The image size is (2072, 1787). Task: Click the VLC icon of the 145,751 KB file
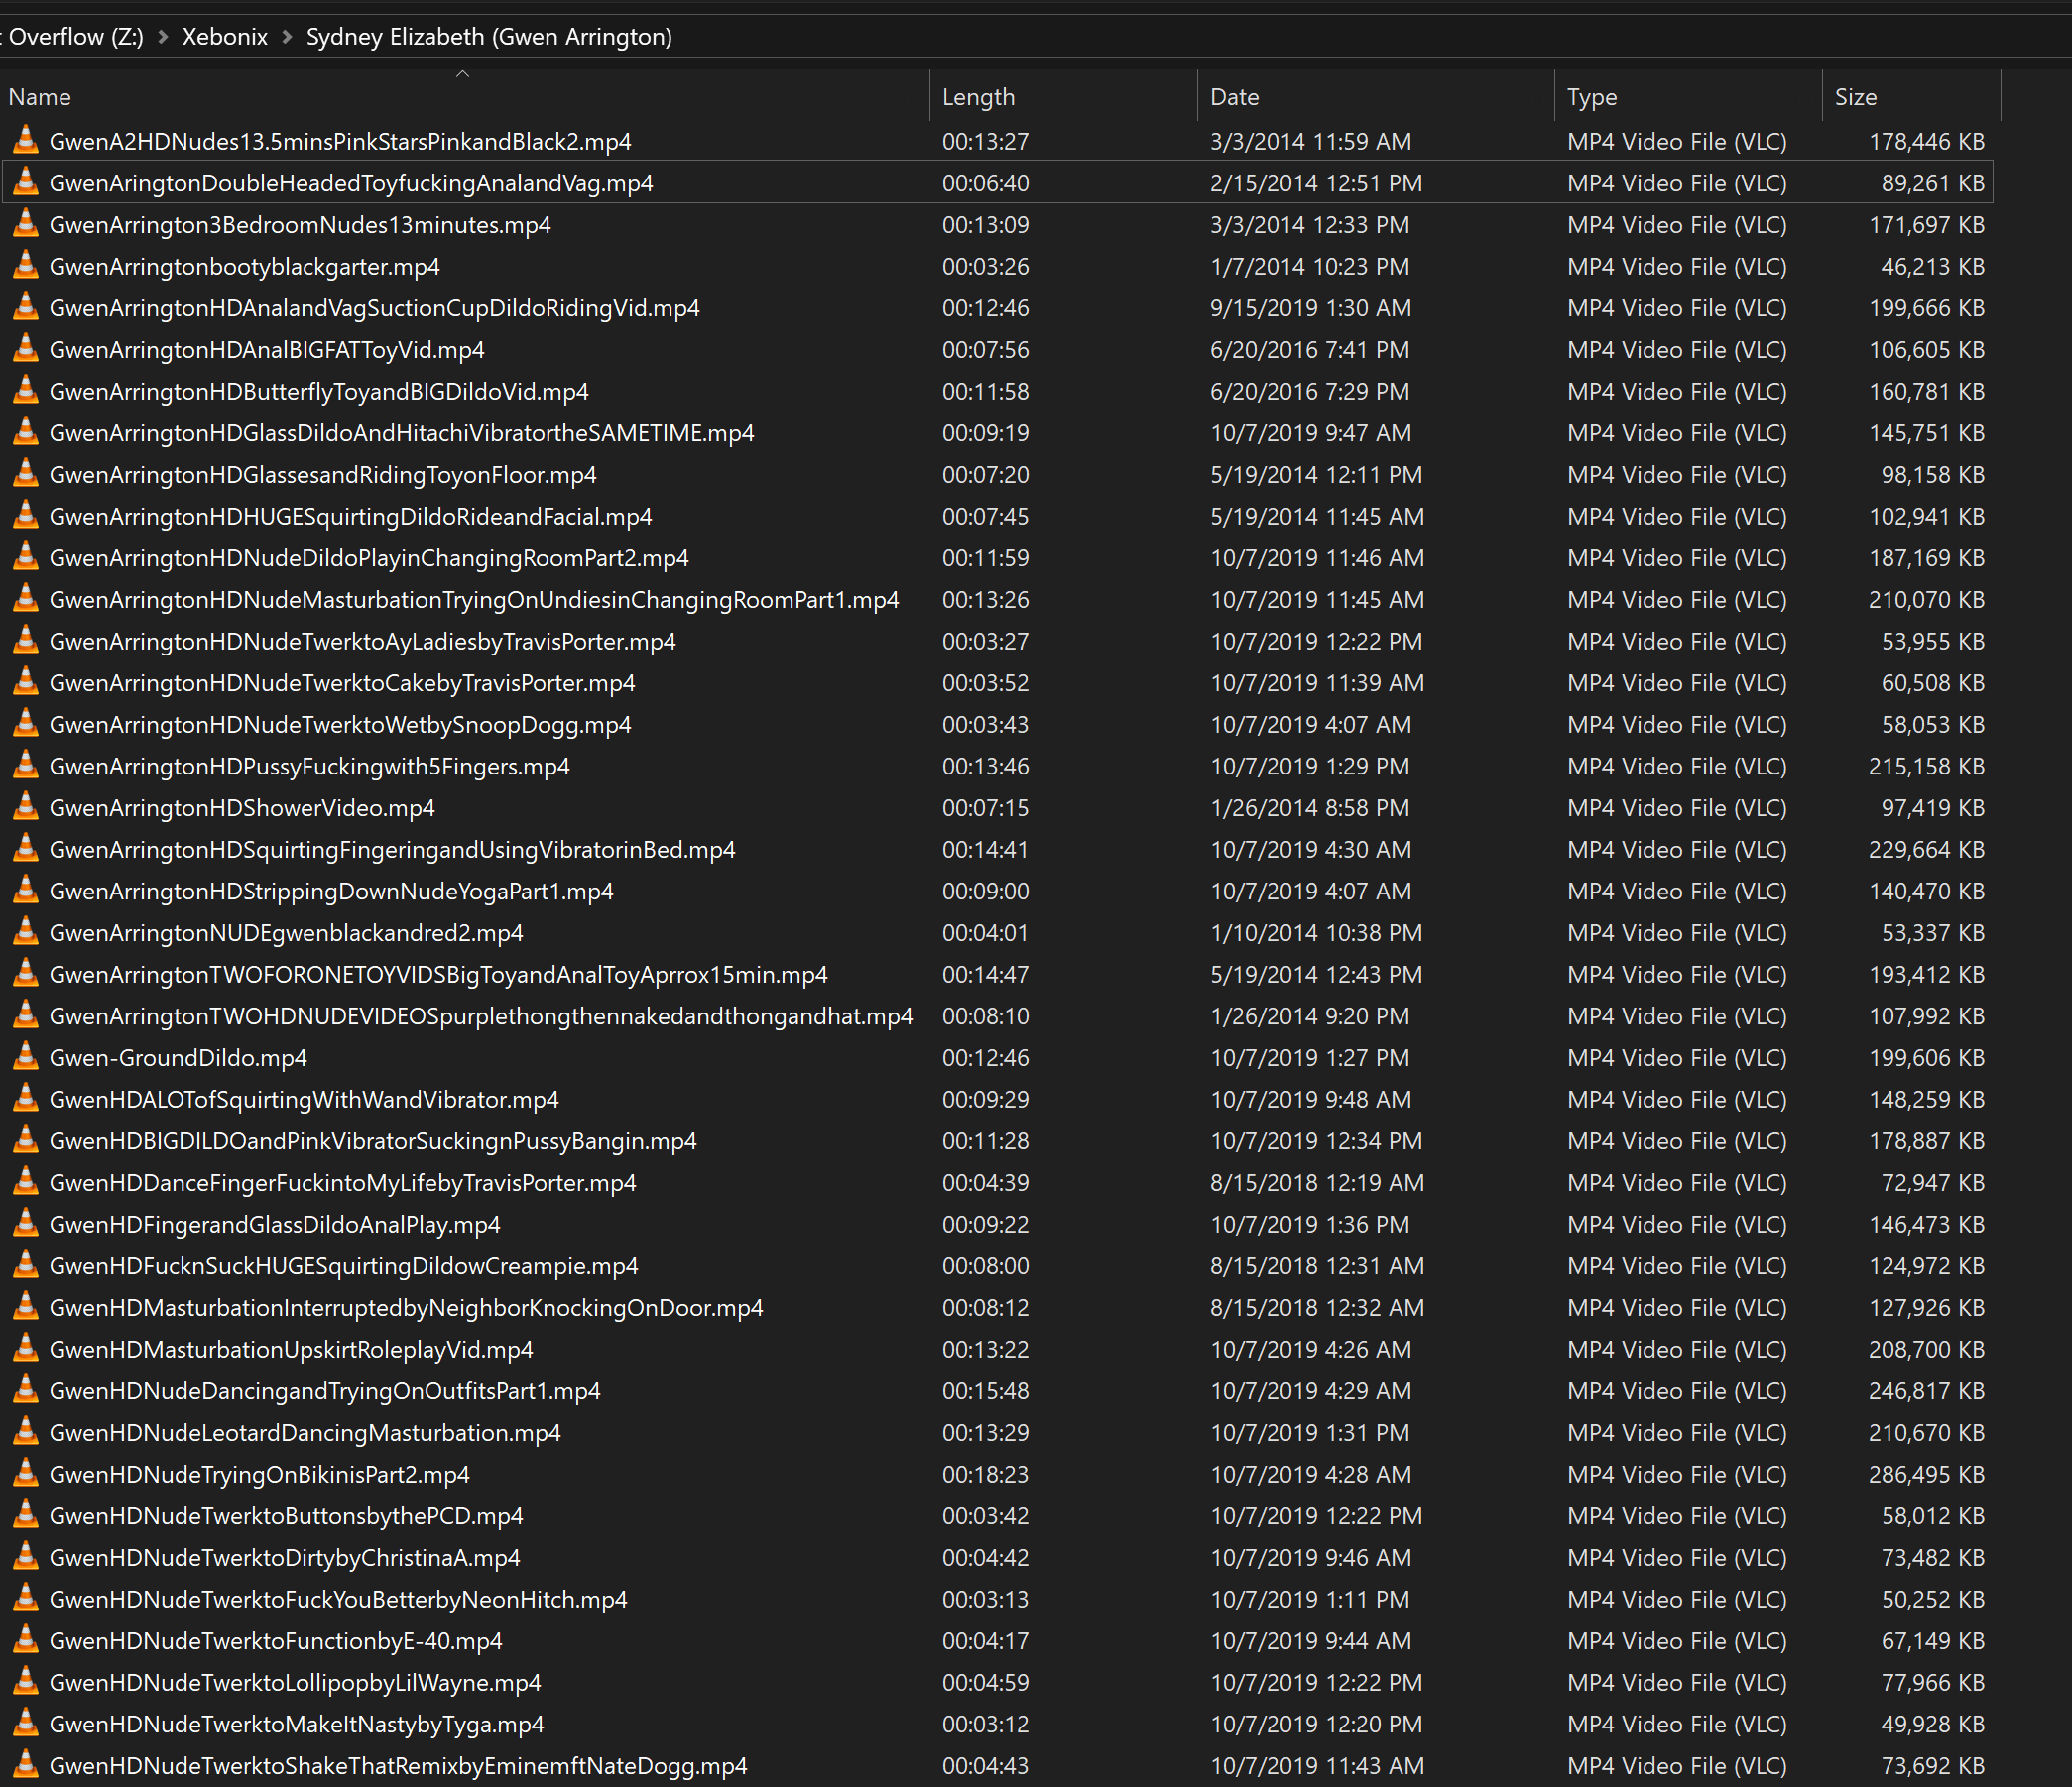(x=26, y=433)
